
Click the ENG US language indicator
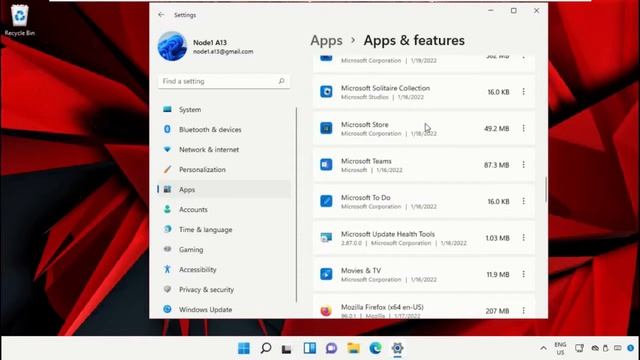point(560,348)
